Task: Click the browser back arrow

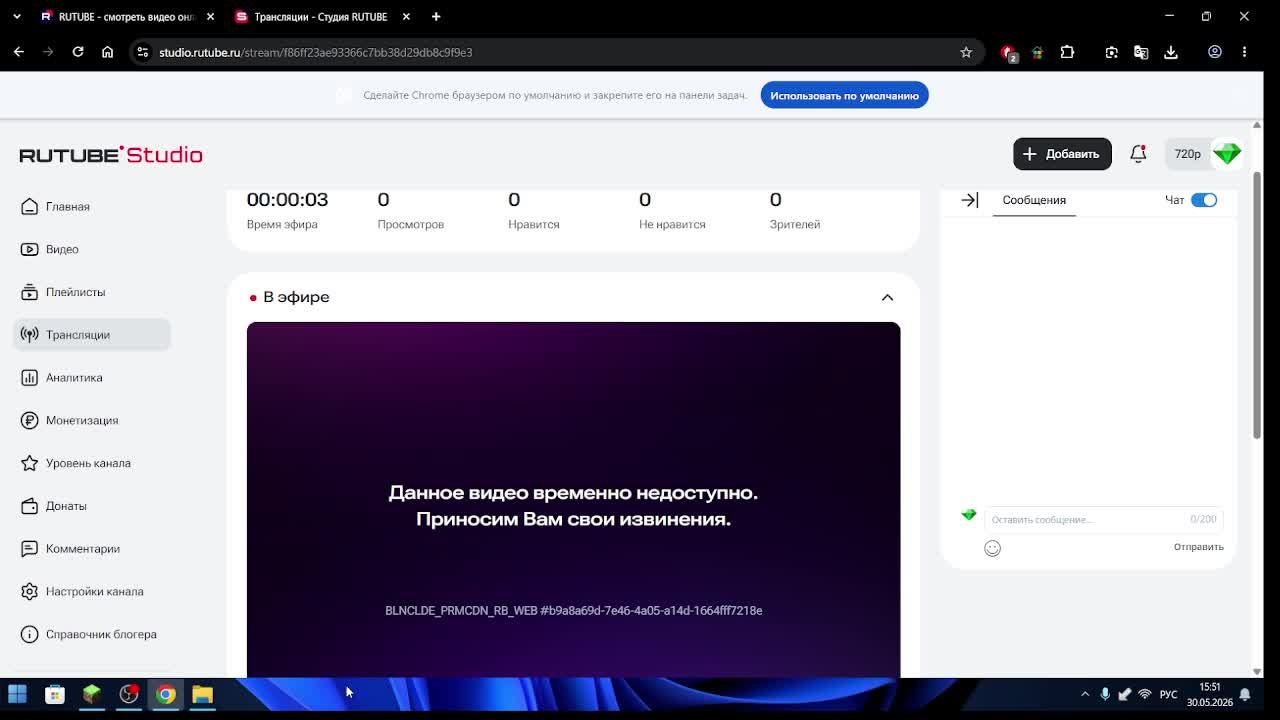Action: tap(19, 52)
